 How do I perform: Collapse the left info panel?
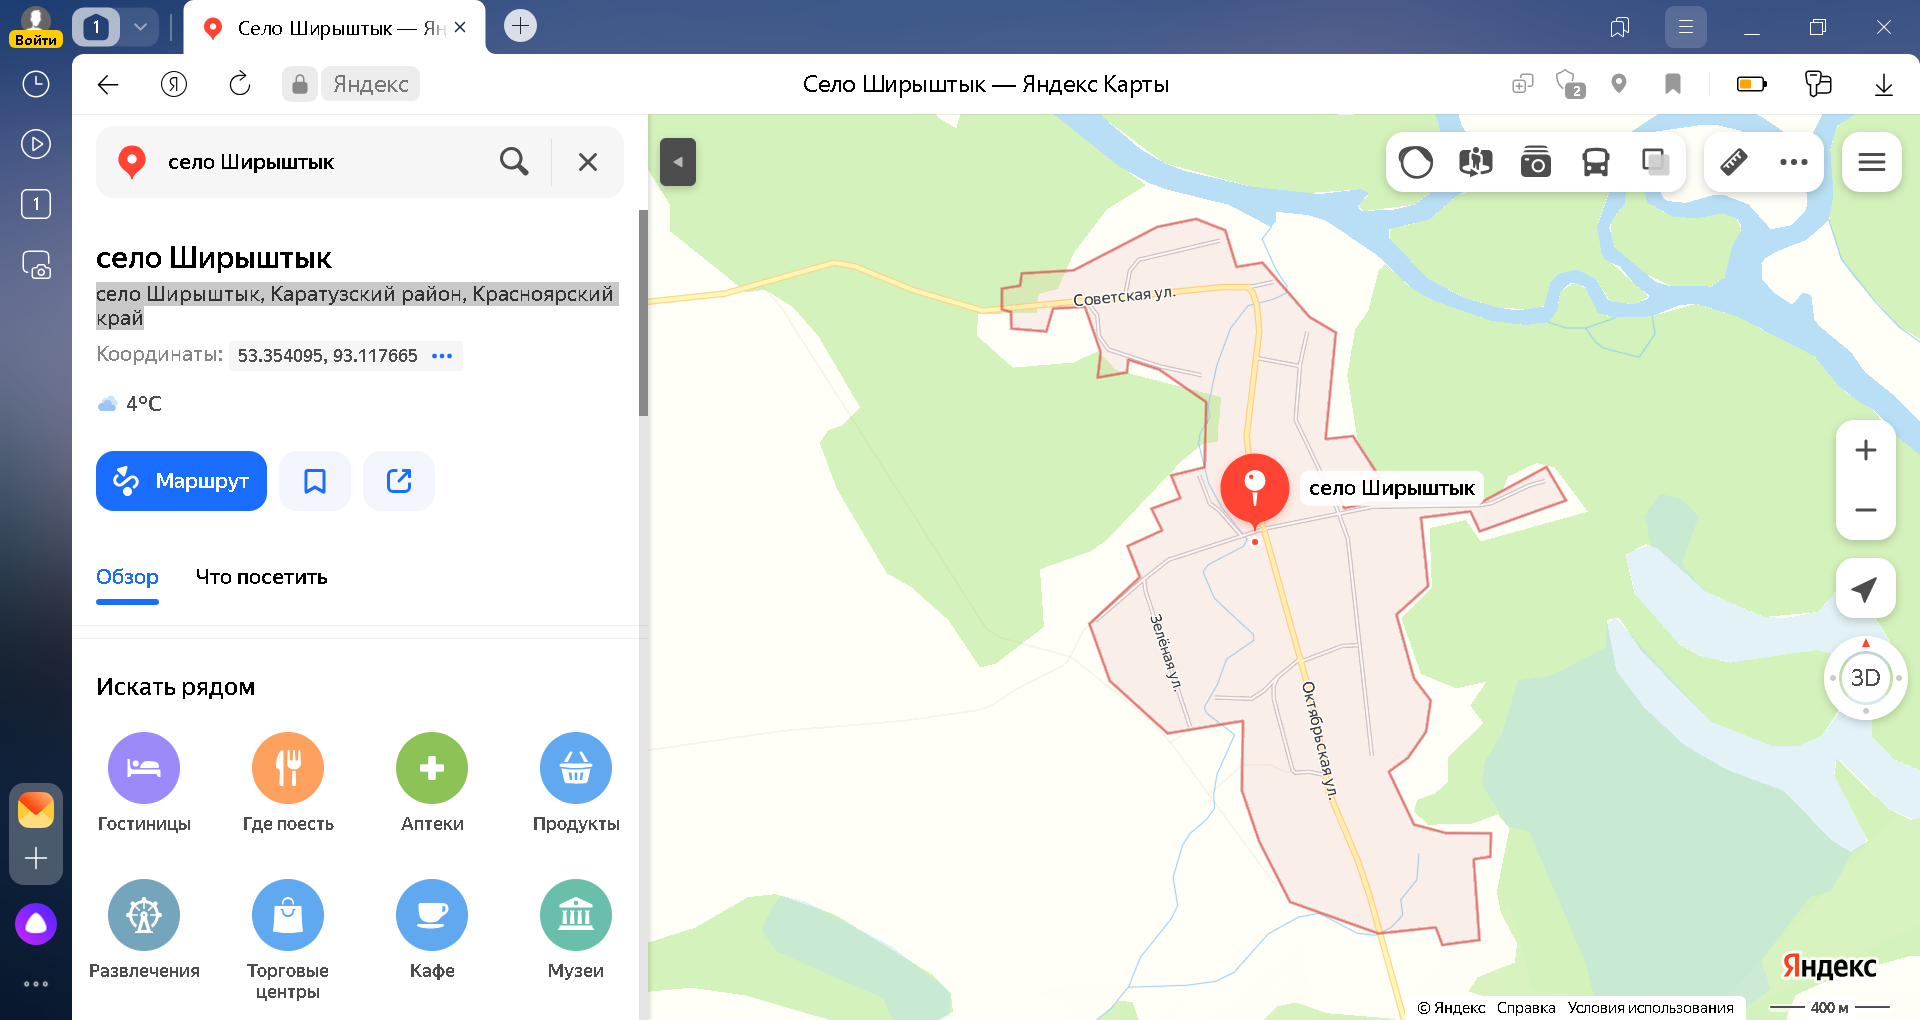(x=678, y=162)
